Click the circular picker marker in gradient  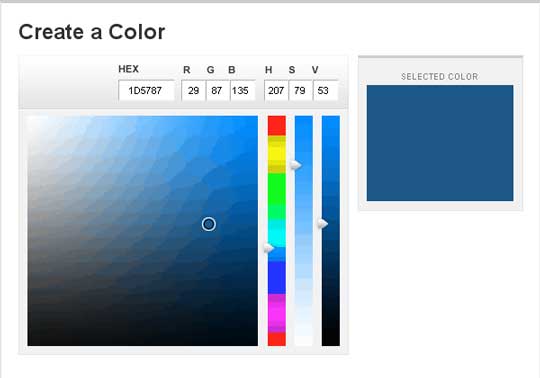tap(209, 224)
